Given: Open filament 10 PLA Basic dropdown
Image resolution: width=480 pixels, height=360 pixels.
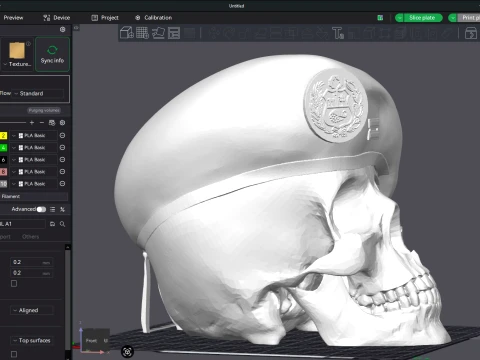Looking at the screenshot, I should (x=35, y=184).
